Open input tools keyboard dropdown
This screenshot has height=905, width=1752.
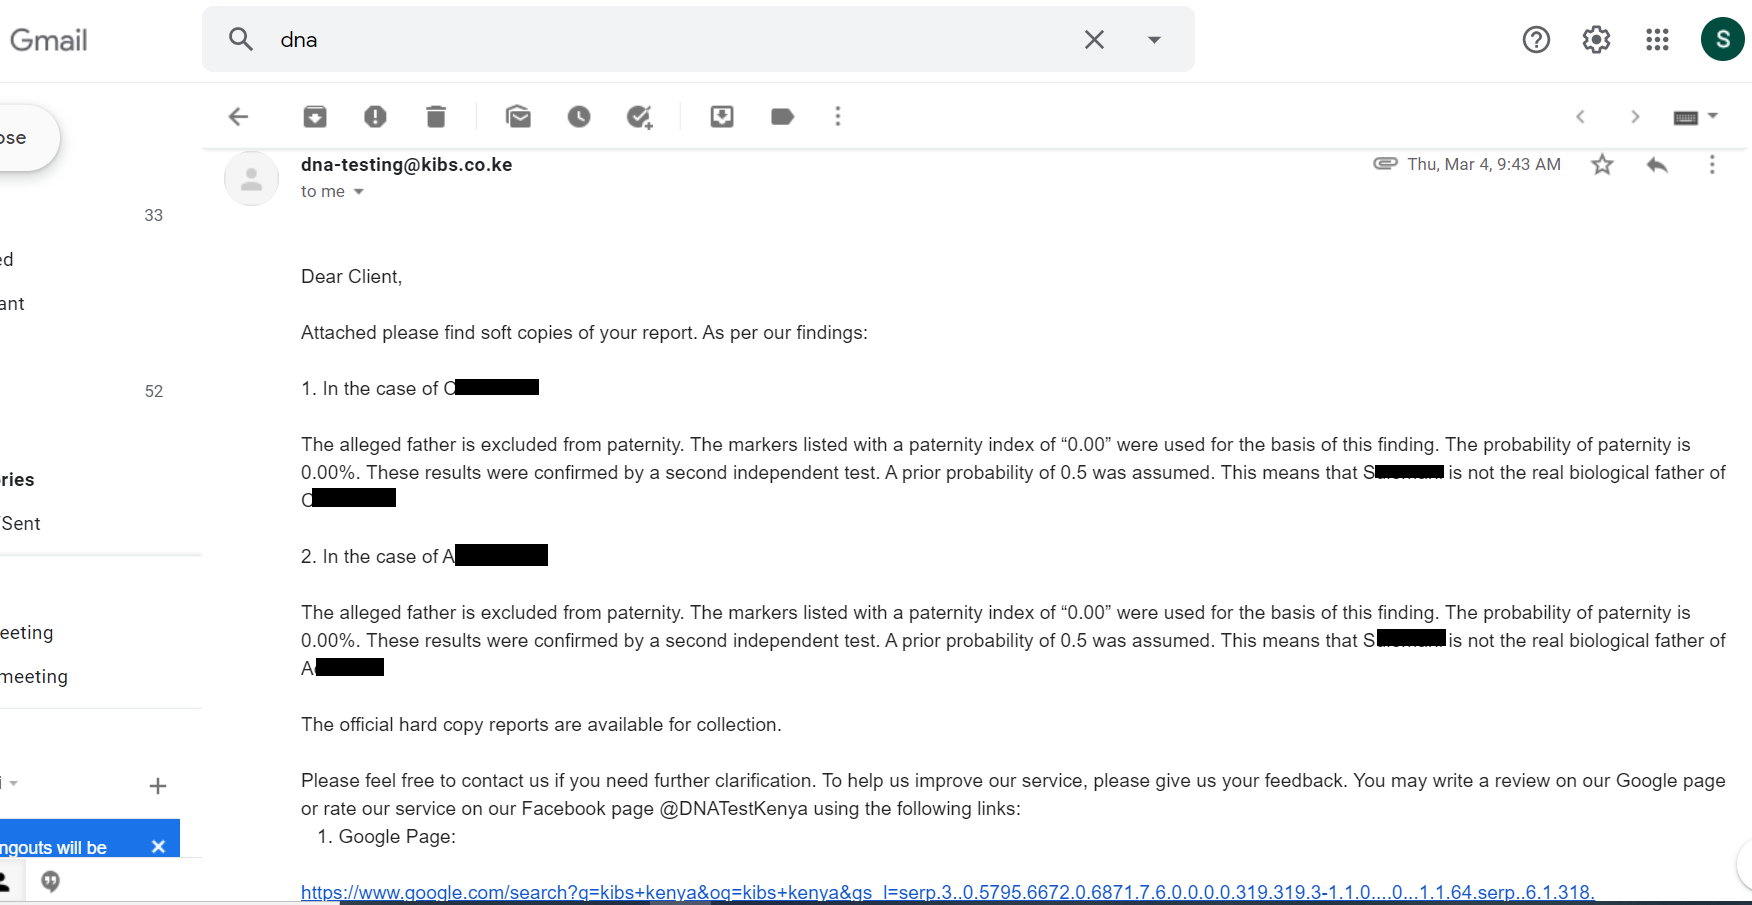[1695, 117]
